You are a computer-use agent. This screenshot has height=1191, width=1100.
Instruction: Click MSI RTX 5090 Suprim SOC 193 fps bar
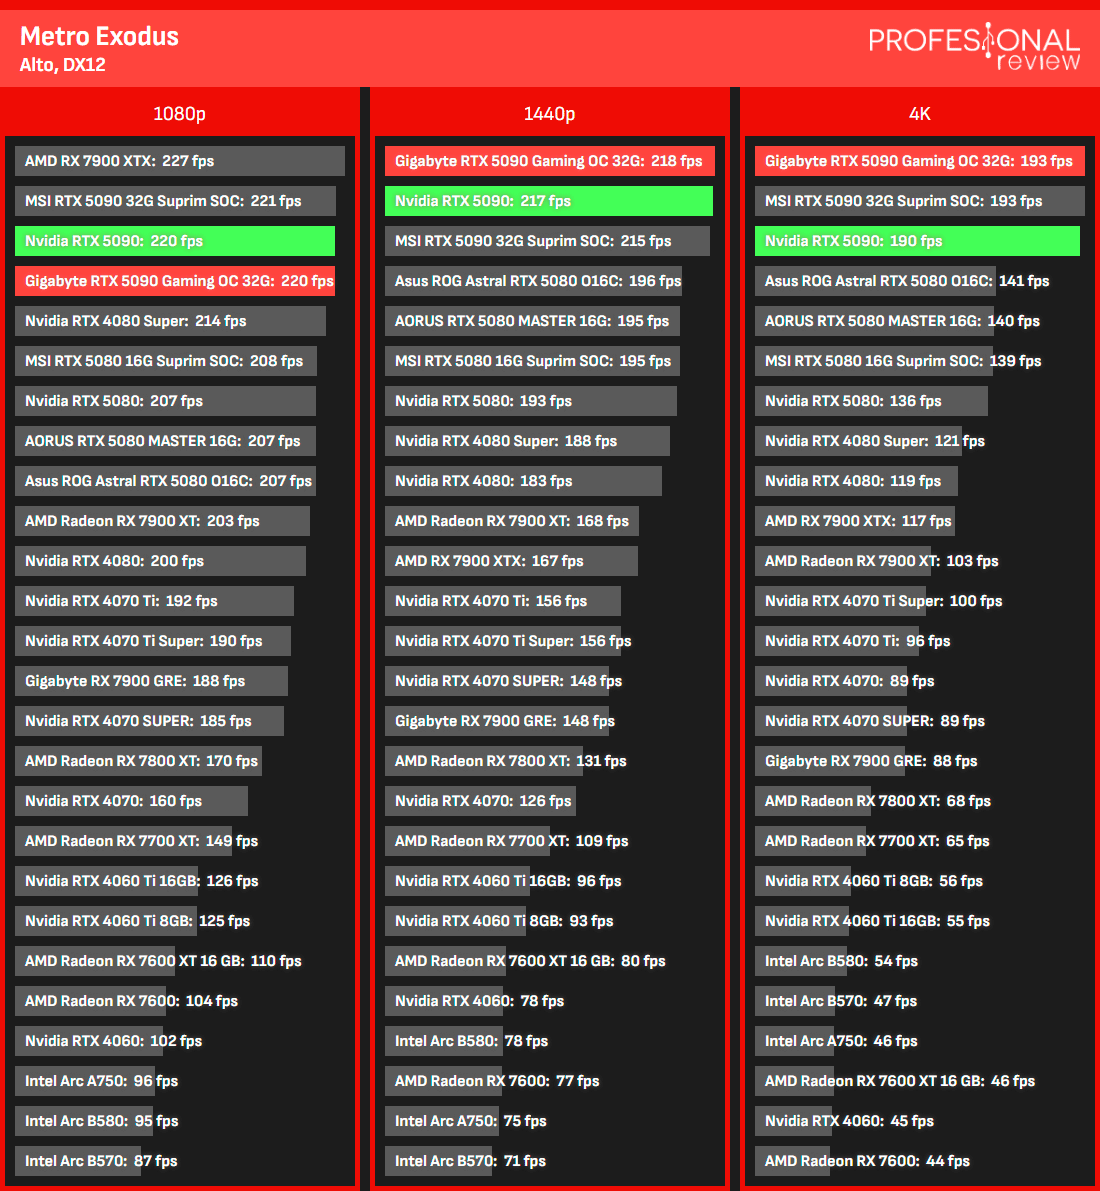(x=920, y=201)
